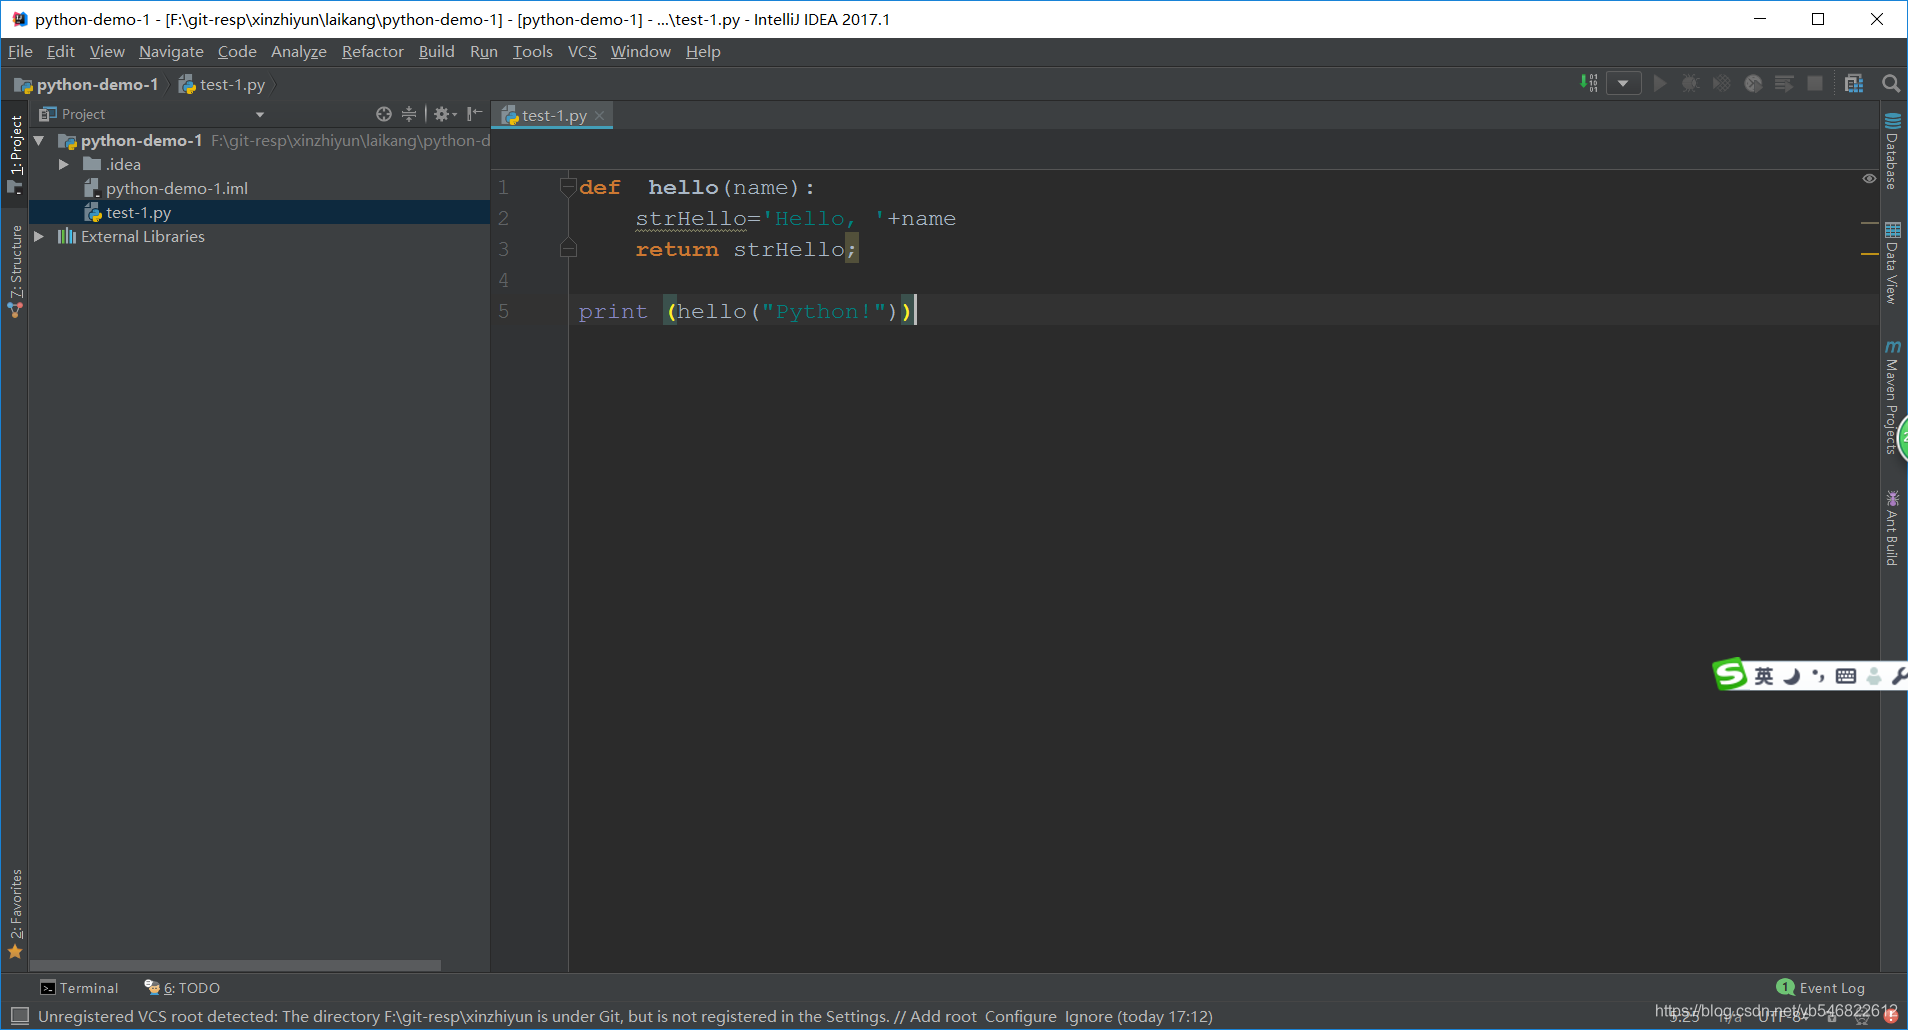This screenshot has height=1030, width=1908.
Task: Open Project panel gear settings menu
Action: (445, 114)
